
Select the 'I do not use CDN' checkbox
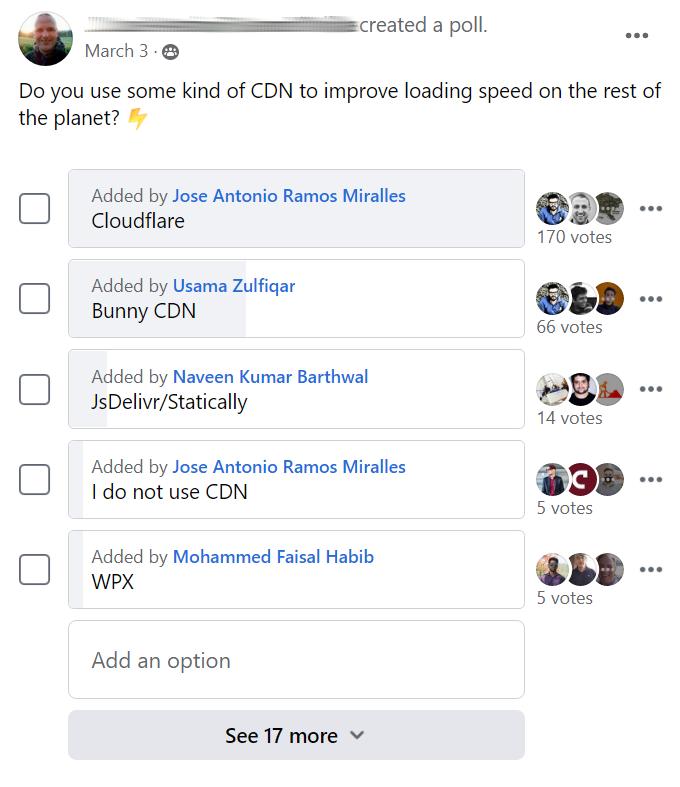(x=35, y=479)
